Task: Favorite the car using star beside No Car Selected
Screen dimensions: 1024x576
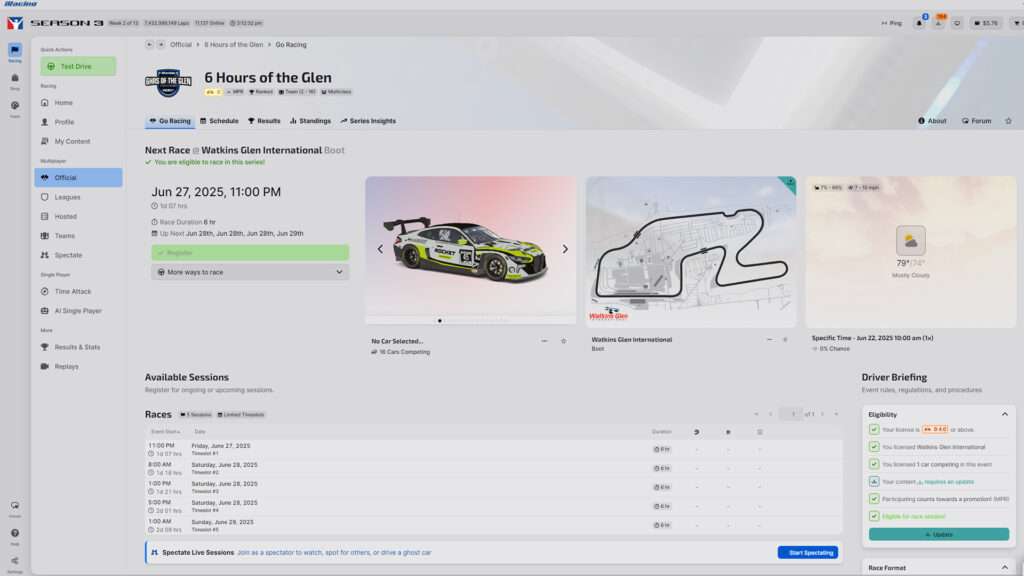Action: click(564, 341)
